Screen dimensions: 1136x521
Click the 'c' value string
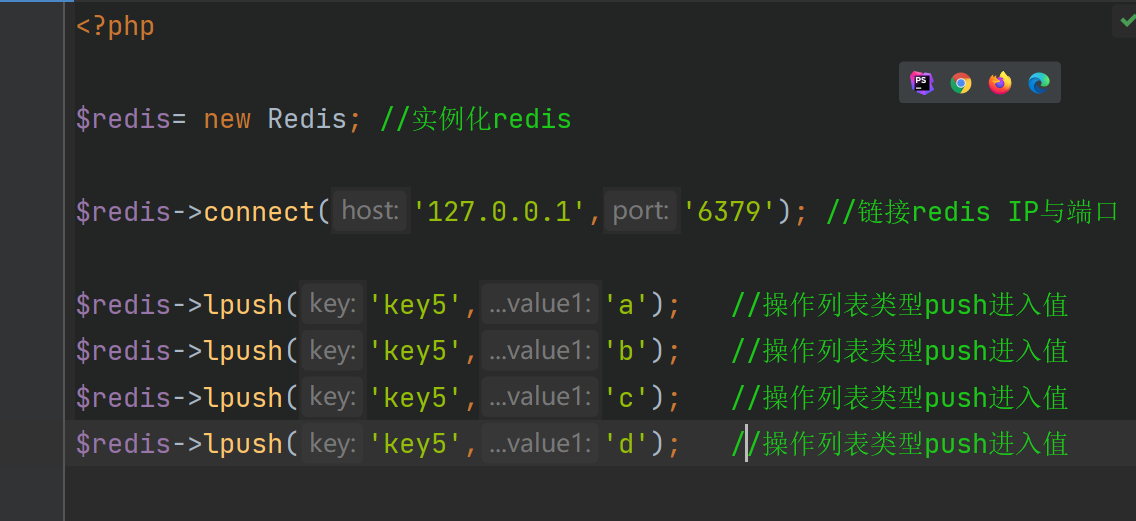click(x=627, y=398)
